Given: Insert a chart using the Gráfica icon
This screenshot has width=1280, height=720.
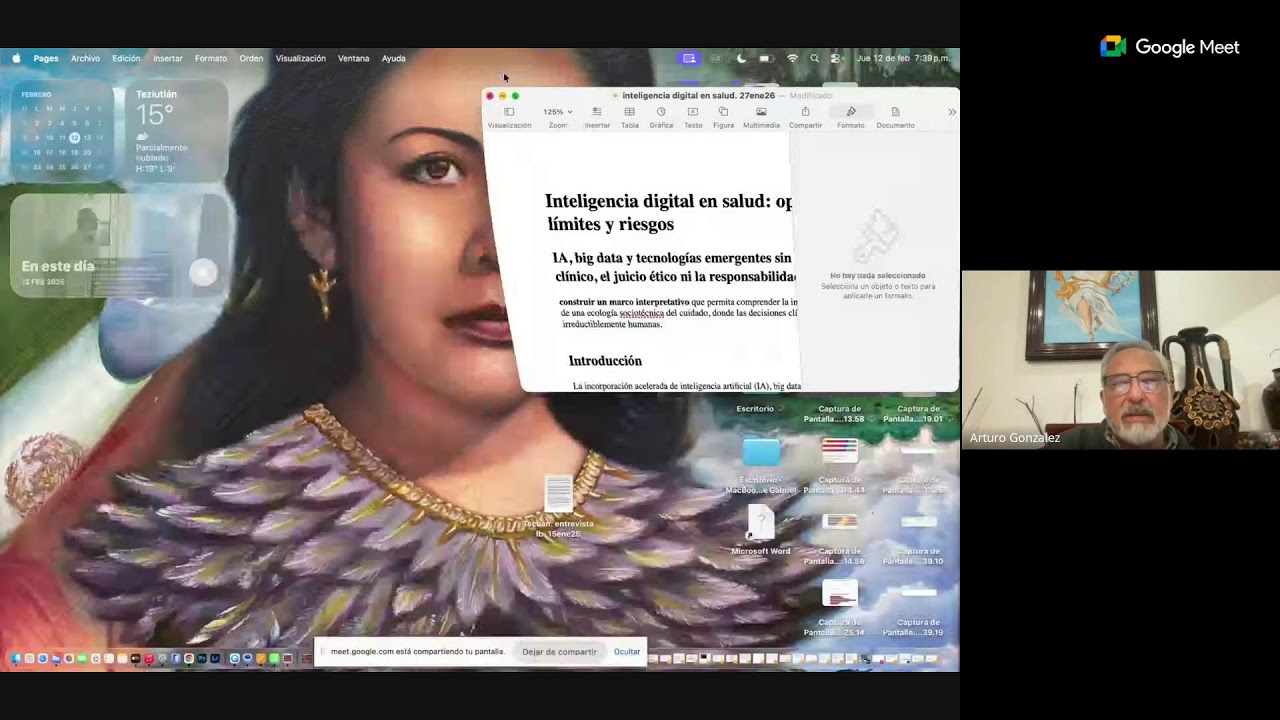Looking at the screenshot, I should point(661,112).
